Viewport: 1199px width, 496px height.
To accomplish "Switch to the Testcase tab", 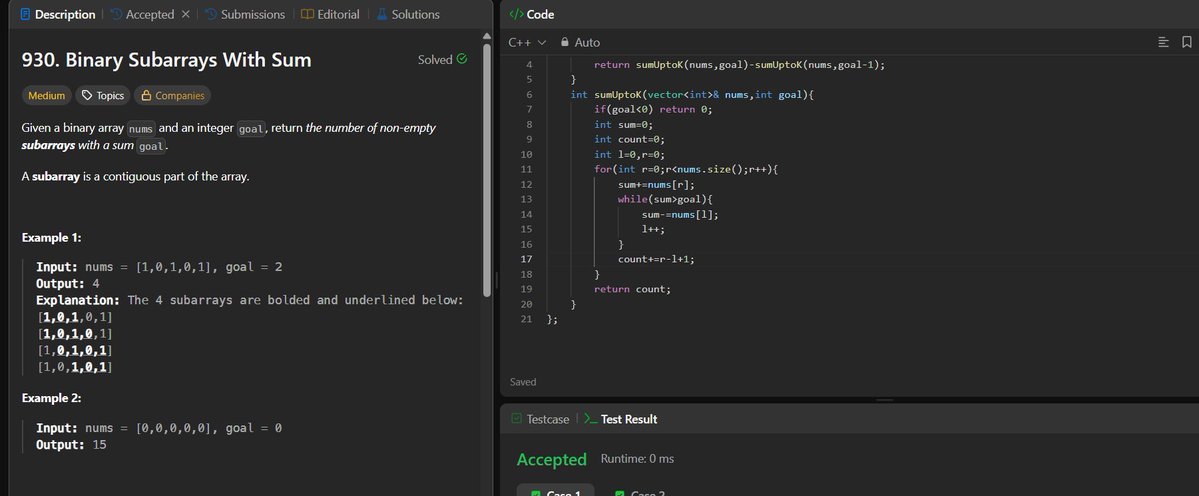I will coord(541,419).
